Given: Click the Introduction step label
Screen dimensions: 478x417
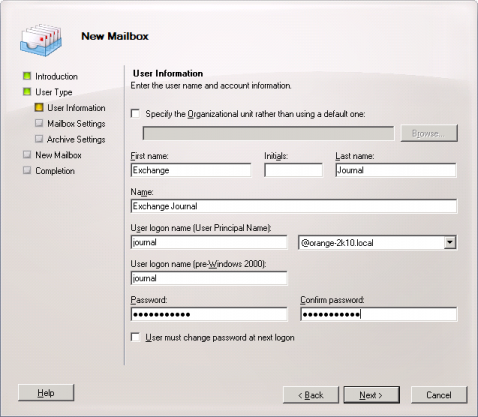Looking at the screenshot, I should coord(56,76).
